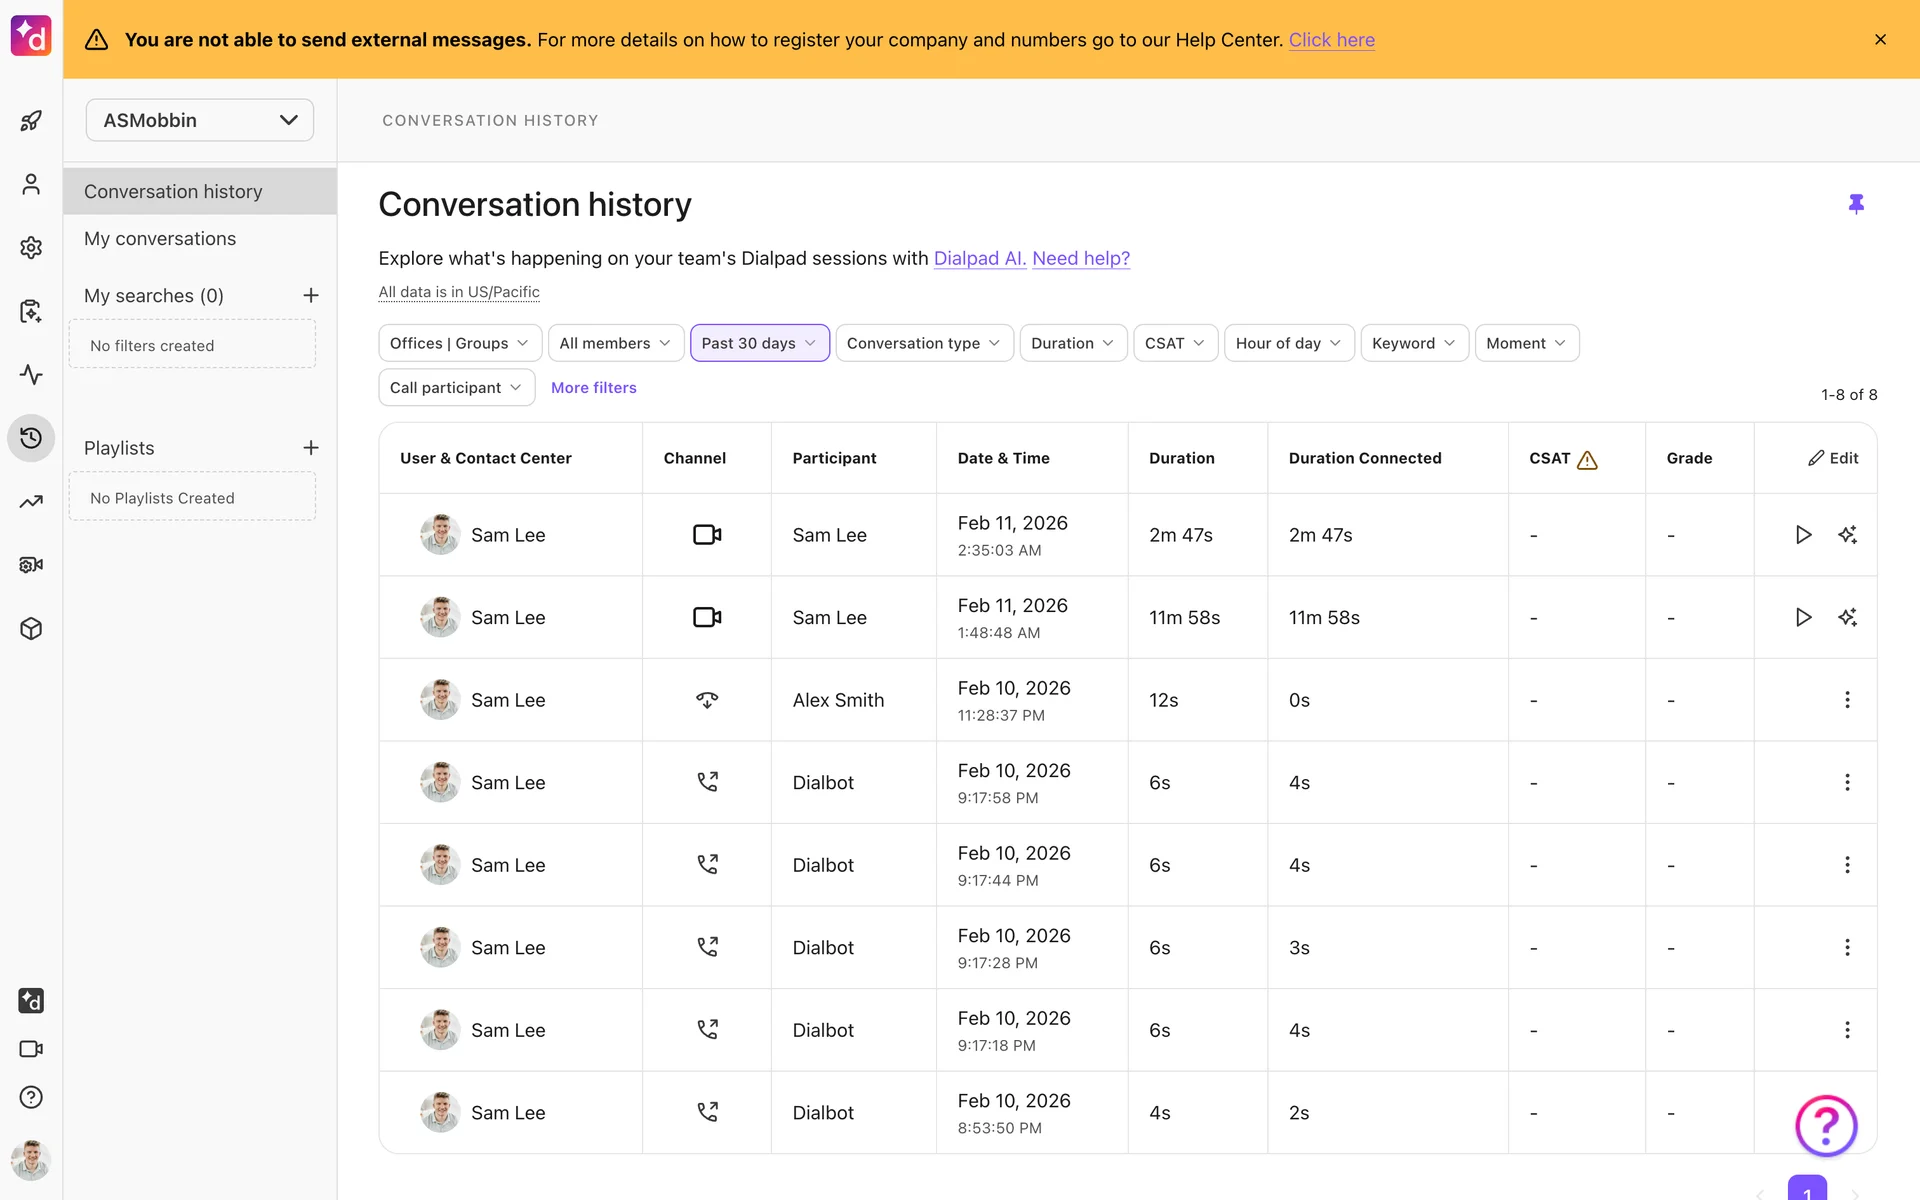Select Conversation history sidebar item
The image size is (1920, 1200).
coord(173,192)
